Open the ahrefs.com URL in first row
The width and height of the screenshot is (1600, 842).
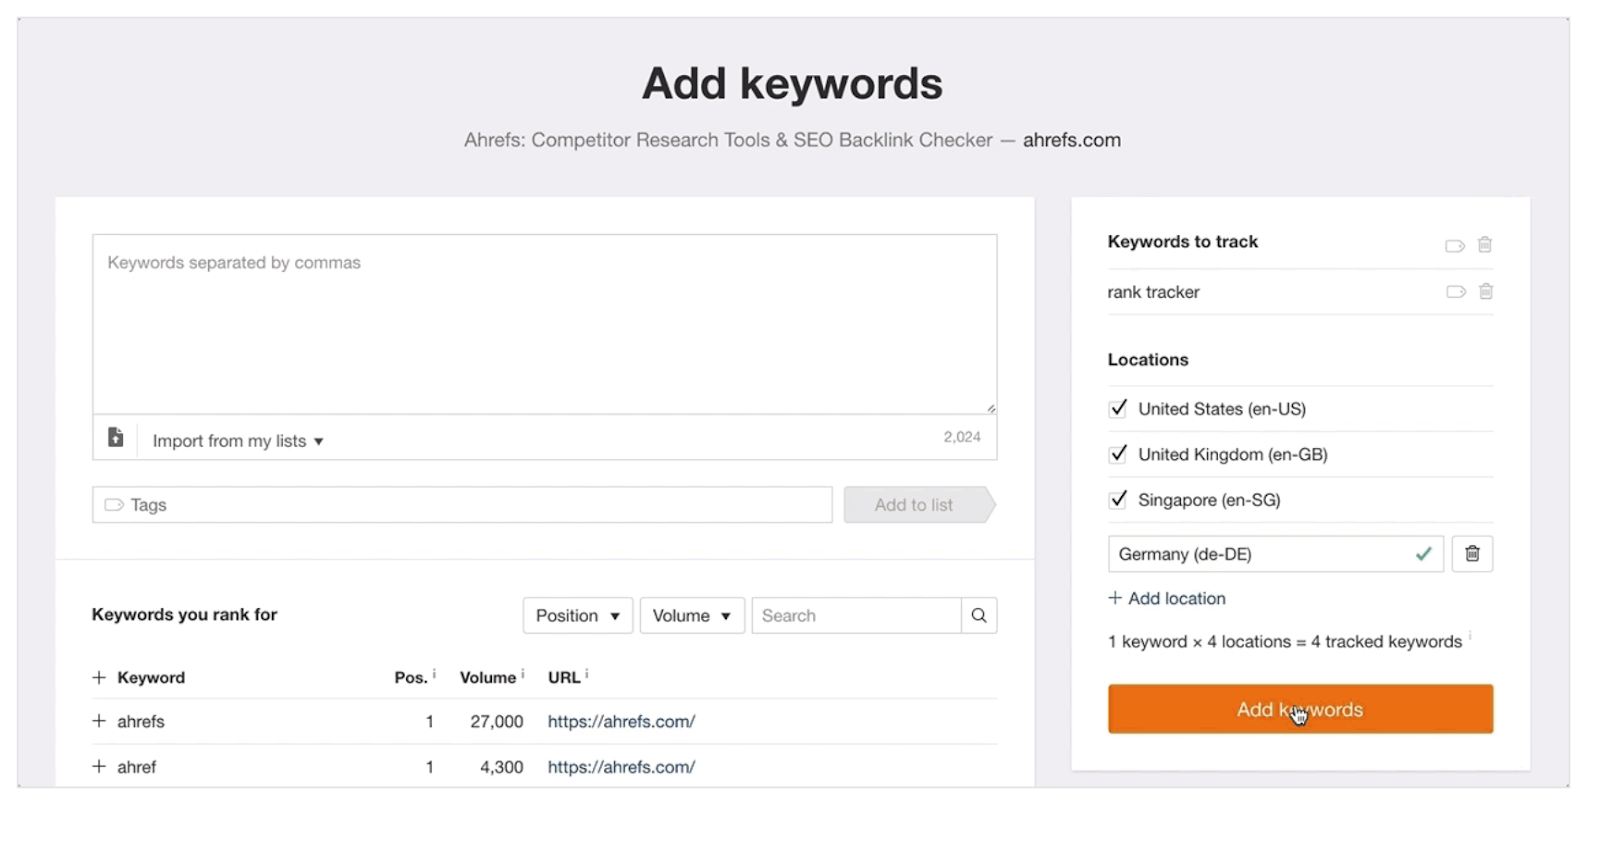pyautogui.click(x=621, y=721)
